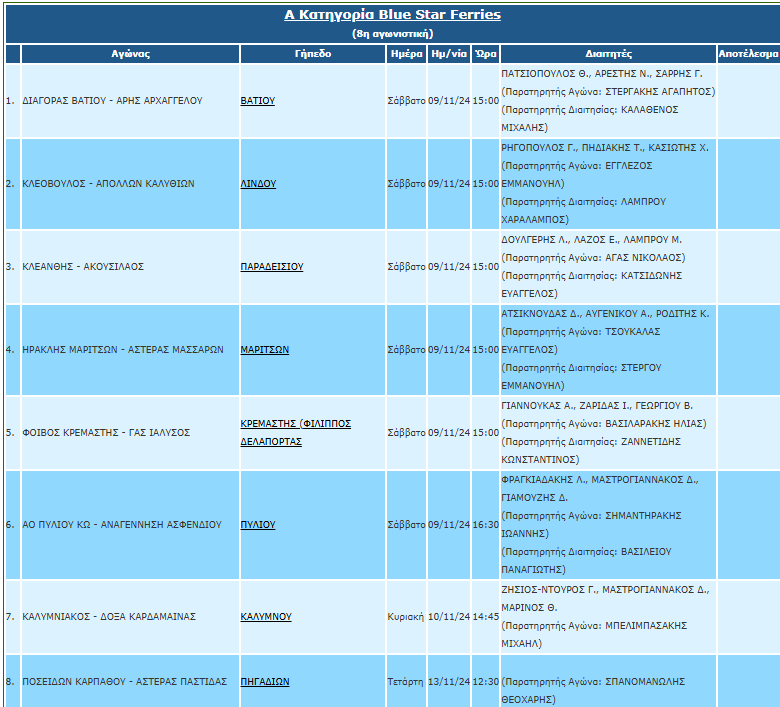Click time 12:30 in ΠΟΣΕΙΔΩΝ ΚΑΡΠΑΘΟΥ row

(486, 682)
